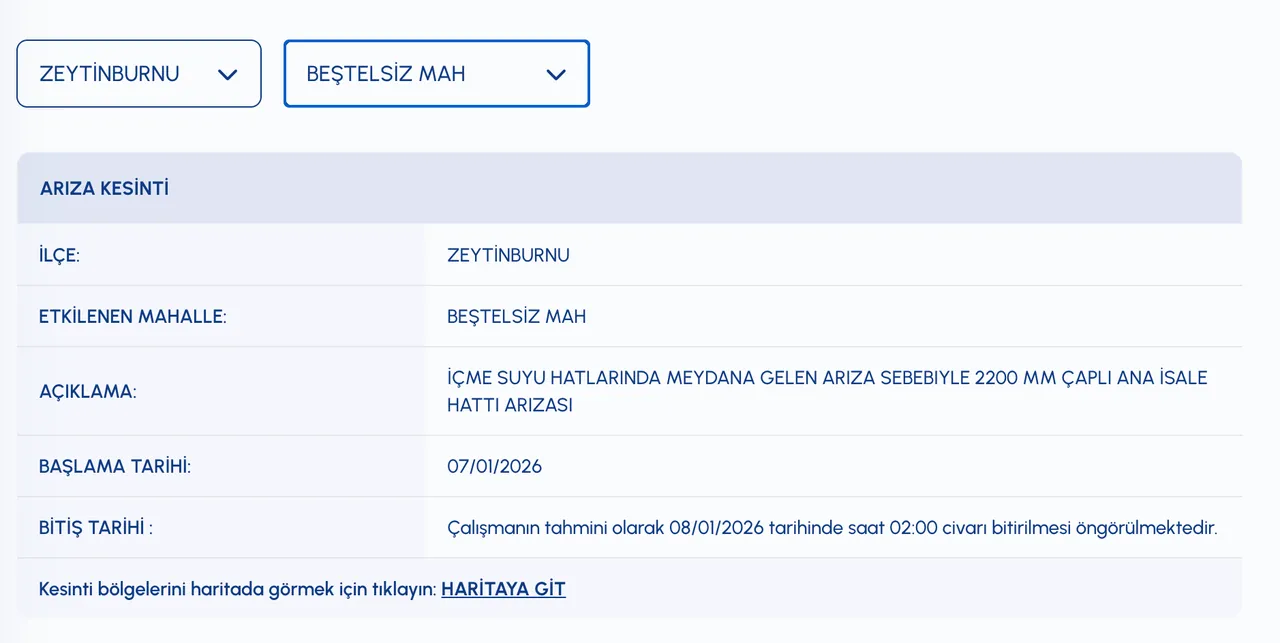Image resolution: width=1280 pixels, height=643 pixels.
Task: Select the start date 07/01/2026
Action: pyautogui.click(x=495, y=465)
